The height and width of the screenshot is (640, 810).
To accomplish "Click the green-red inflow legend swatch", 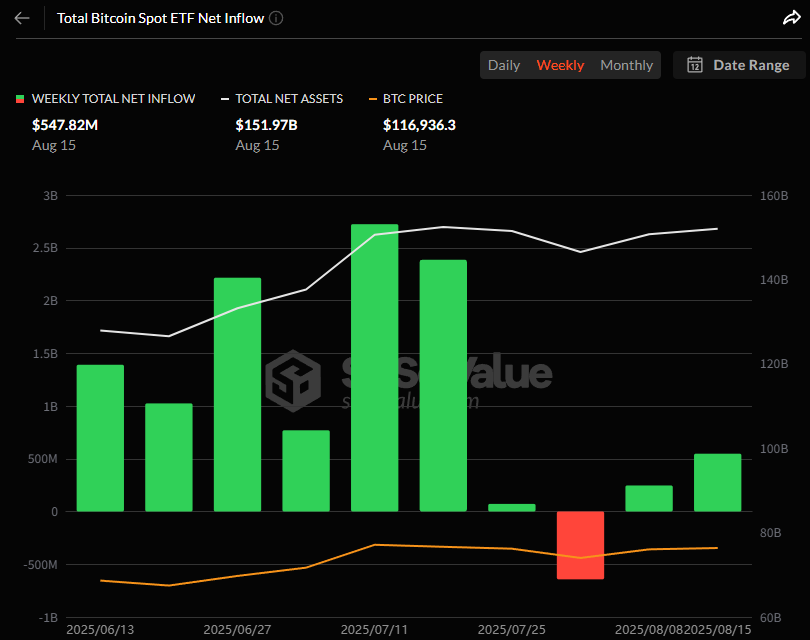I will (x=20, y=99).
